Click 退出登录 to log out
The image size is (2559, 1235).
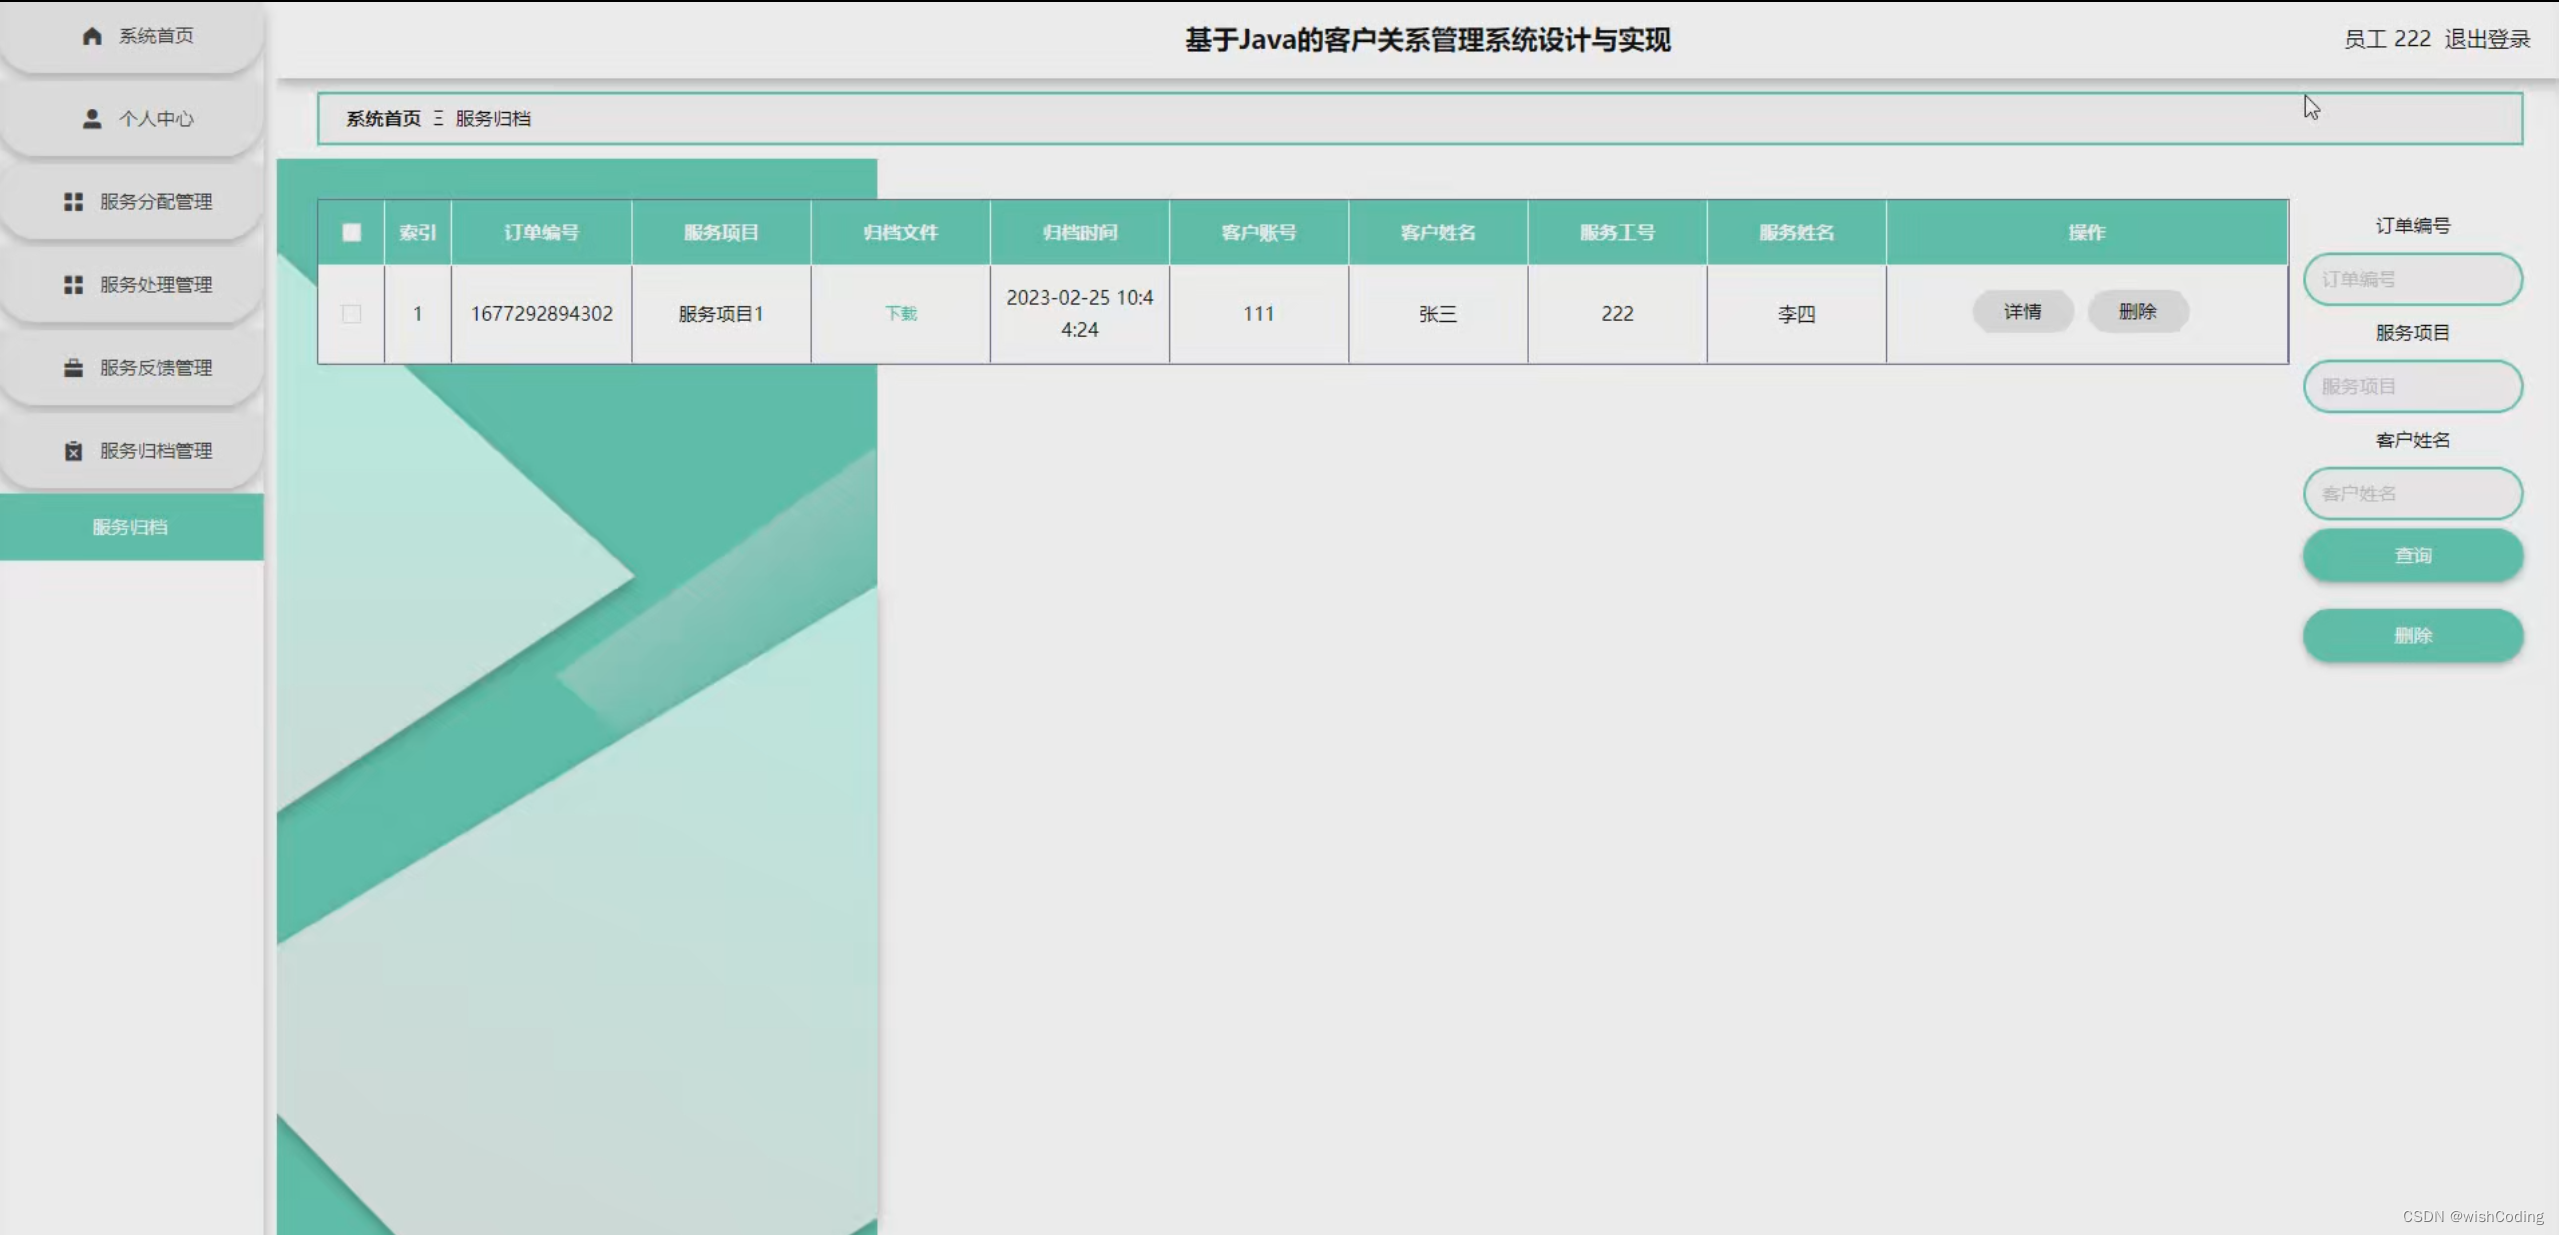(x=2486, y=39)
